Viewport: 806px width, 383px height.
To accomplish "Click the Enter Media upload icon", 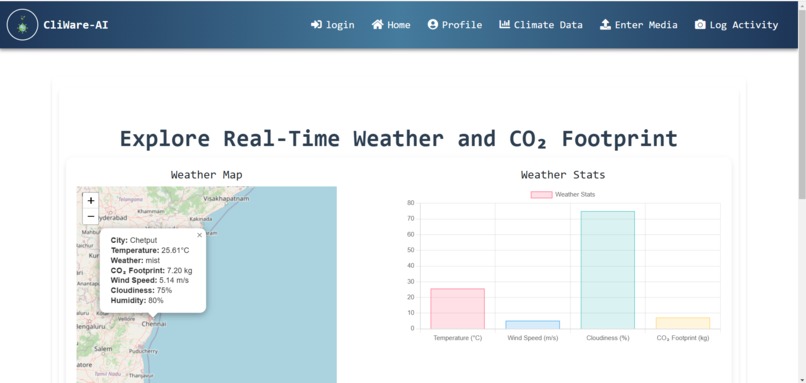I will (x=605, y=25).
